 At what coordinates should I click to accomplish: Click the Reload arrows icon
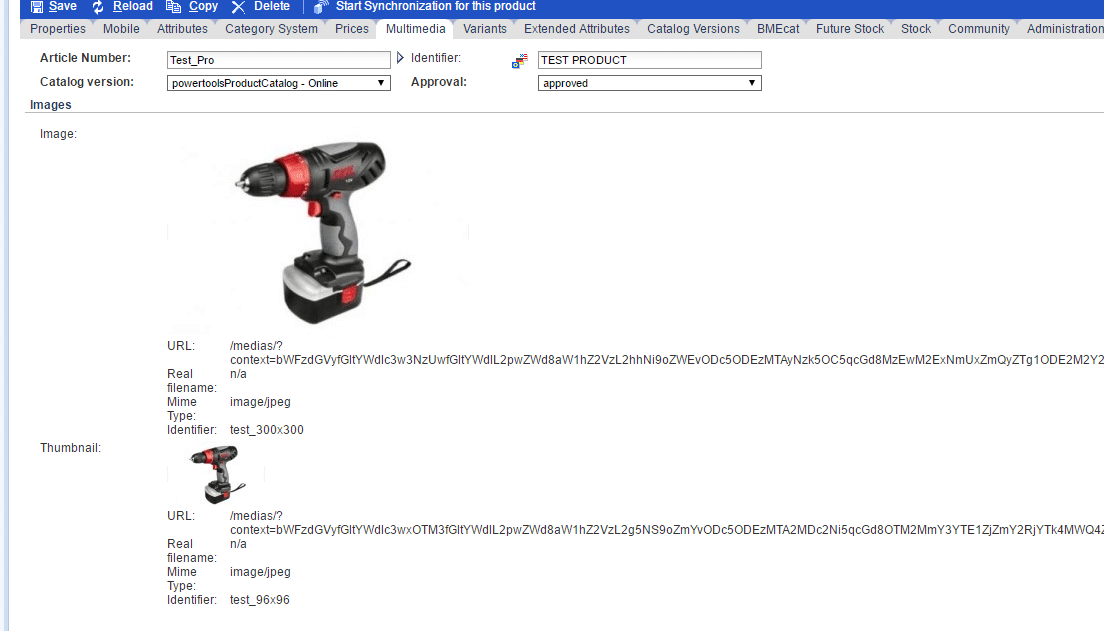(x=98, y=6)
